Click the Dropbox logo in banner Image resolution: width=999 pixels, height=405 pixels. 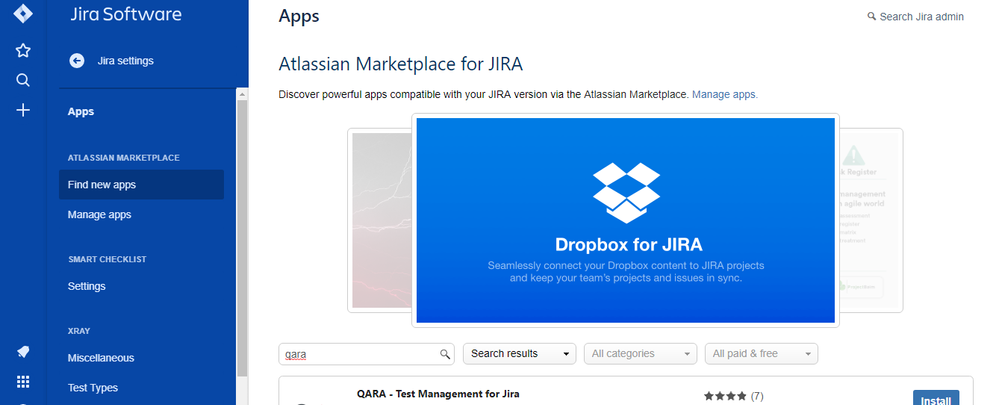[x=626, y=192]
